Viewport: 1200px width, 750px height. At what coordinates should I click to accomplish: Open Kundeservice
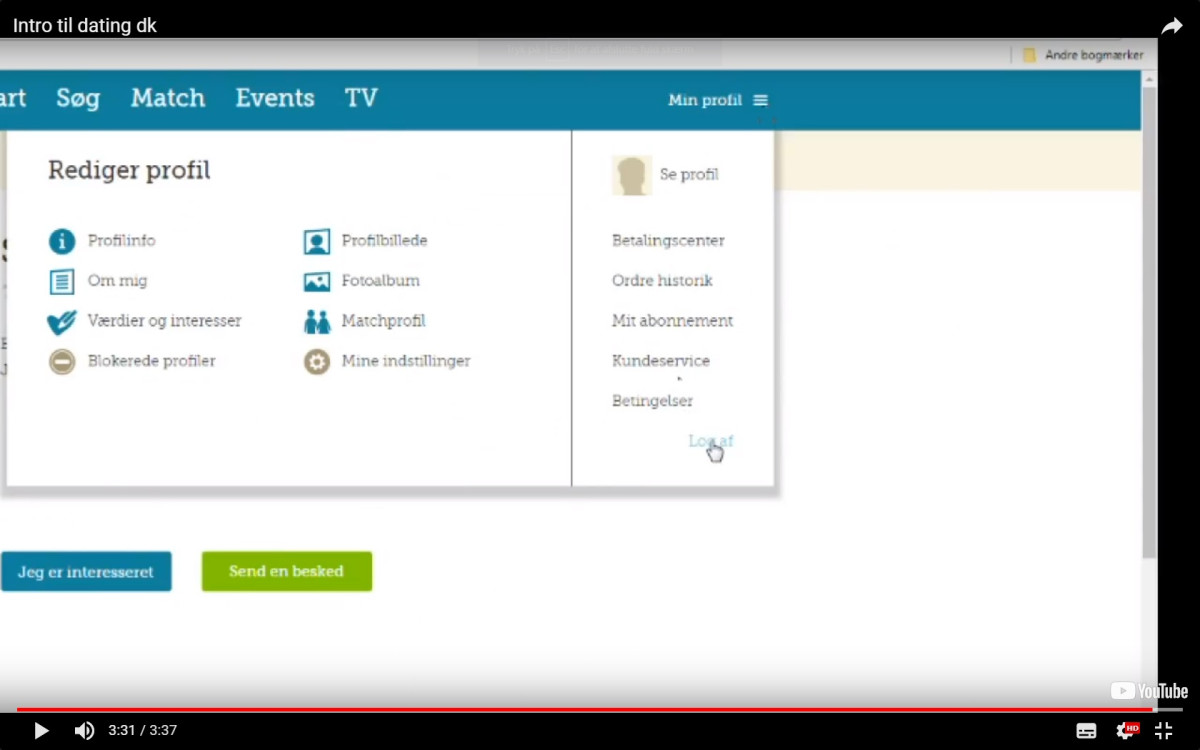[x=661, y=361]
